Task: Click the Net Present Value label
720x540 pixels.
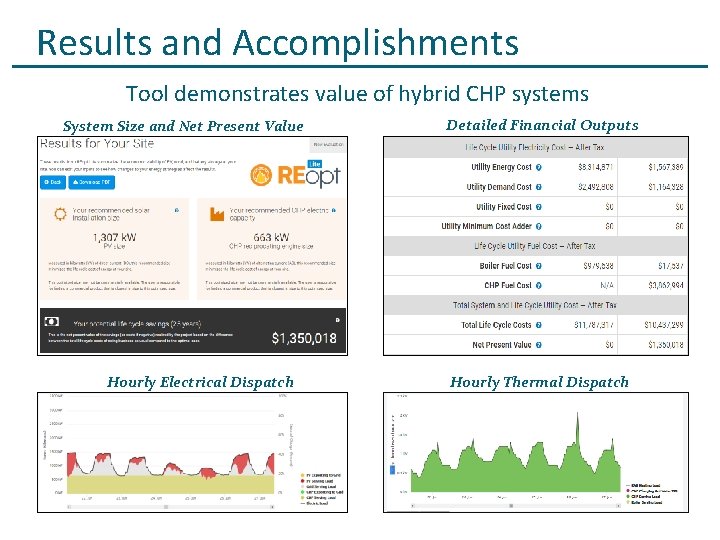Action: pyautogui.click(x=501, y=345)
